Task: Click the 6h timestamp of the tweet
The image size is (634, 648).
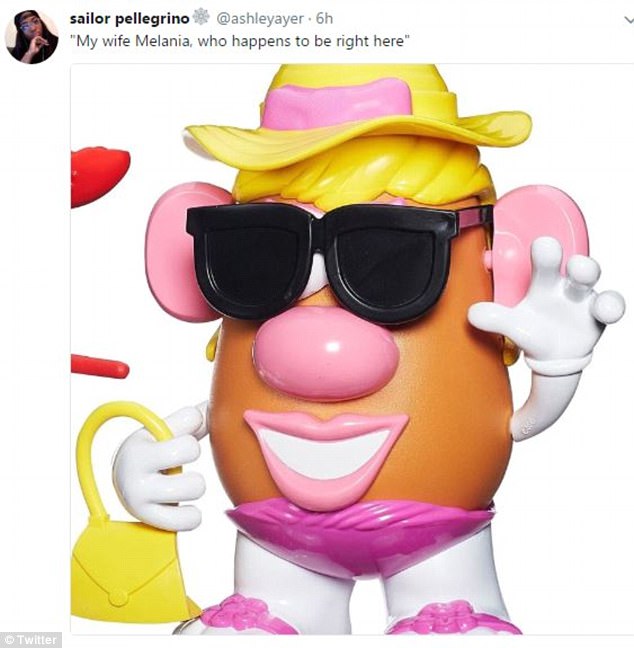Action: (x=324, y=19)
